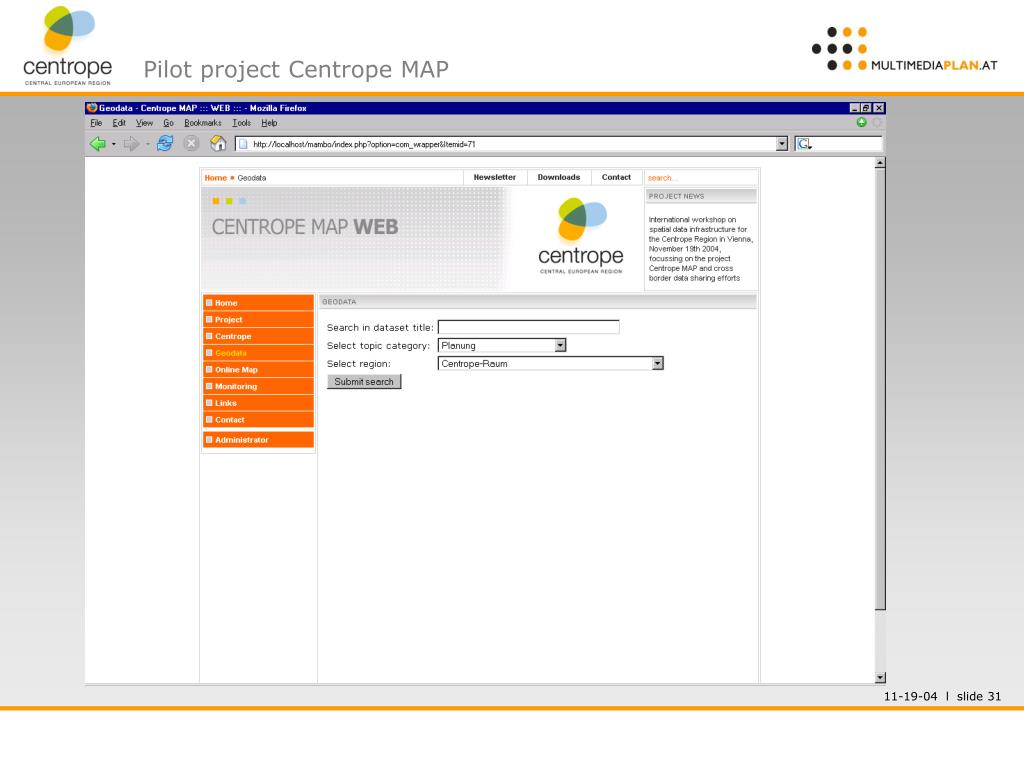Click the vertical scrollbar thumb
The image size is (1024, 768).
tap(880, 389)
